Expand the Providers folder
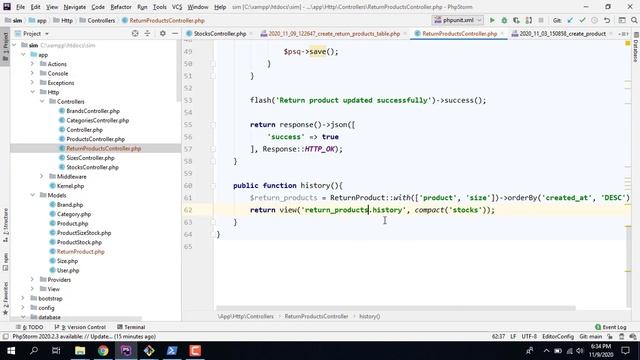Viewport: 640px width, 360px height. (x=32, y=280)
